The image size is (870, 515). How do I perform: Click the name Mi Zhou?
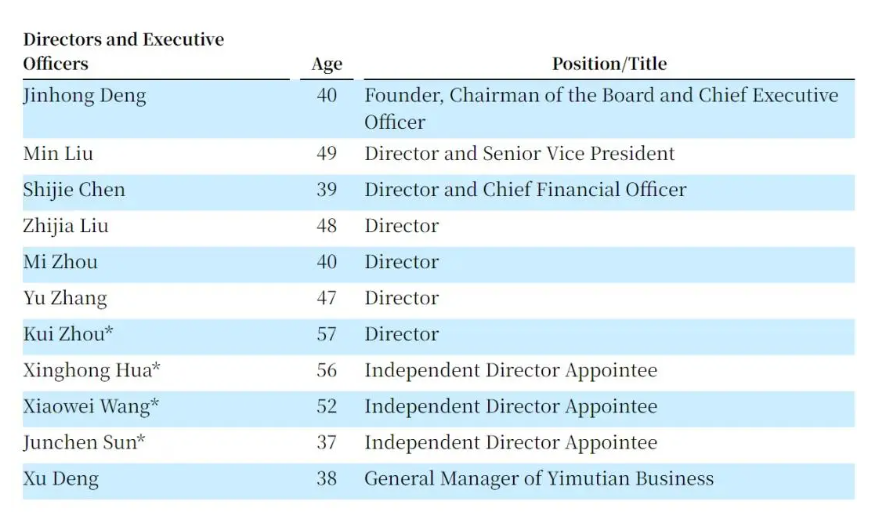tap(60, 261)
